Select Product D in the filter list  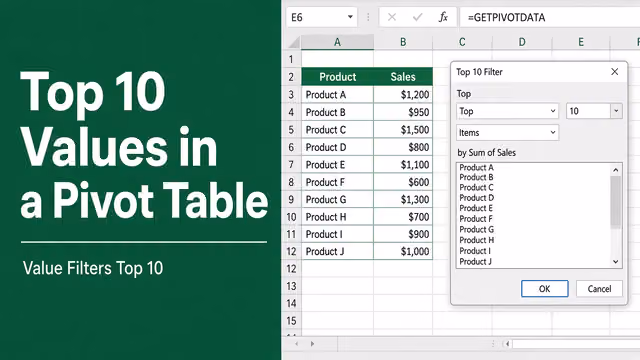[x=476, y=198]
